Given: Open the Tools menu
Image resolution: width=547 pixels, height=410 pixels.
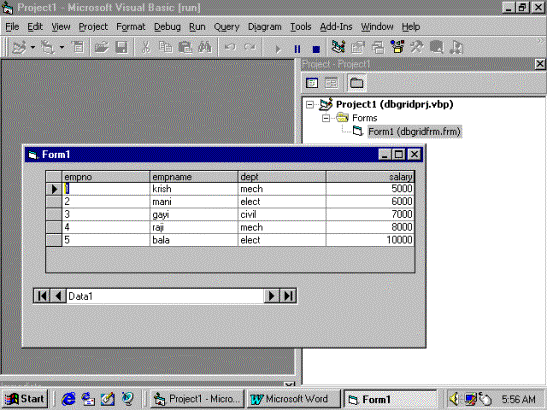Looking at the screenshot, I should point(300,27).
